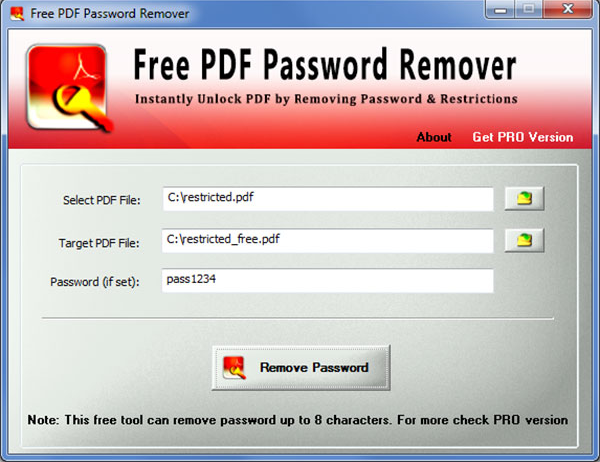This screenshot has width=600, height=462.
Task: Close the Free PDF Password Remover window
Action: click(x=567, y=9)
